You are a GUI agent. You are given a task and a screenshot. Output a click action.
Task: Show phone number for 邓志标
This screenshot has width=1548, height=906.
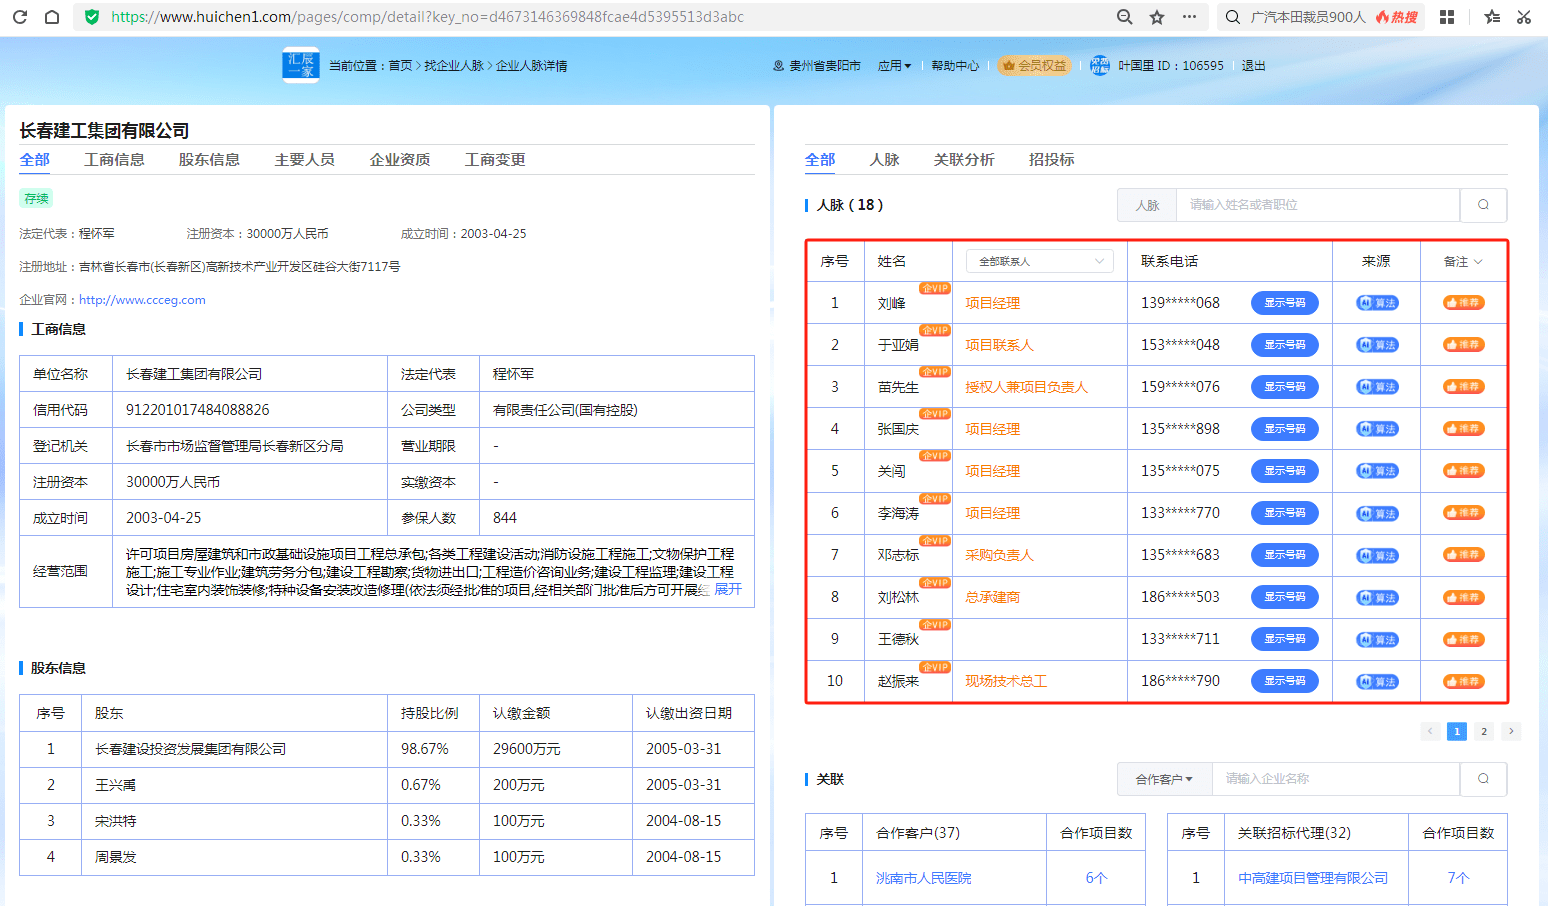pyautogui.click(x=1285, y=555)
